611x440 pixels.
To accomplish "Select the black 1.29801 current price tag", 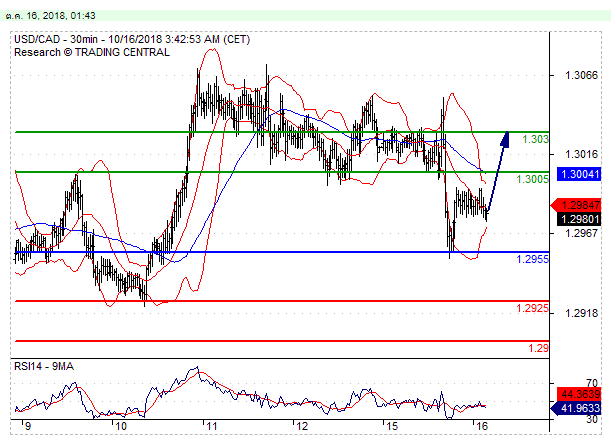I will click(579, 219).
